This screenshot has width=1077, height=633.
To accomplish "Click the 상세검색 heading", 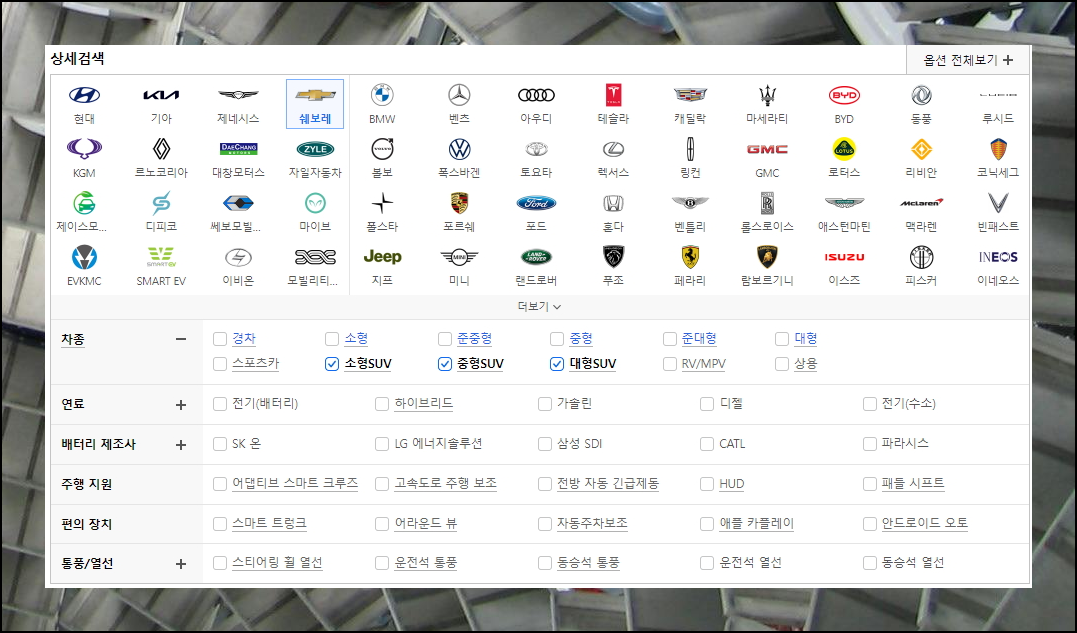I will (78, 58).
